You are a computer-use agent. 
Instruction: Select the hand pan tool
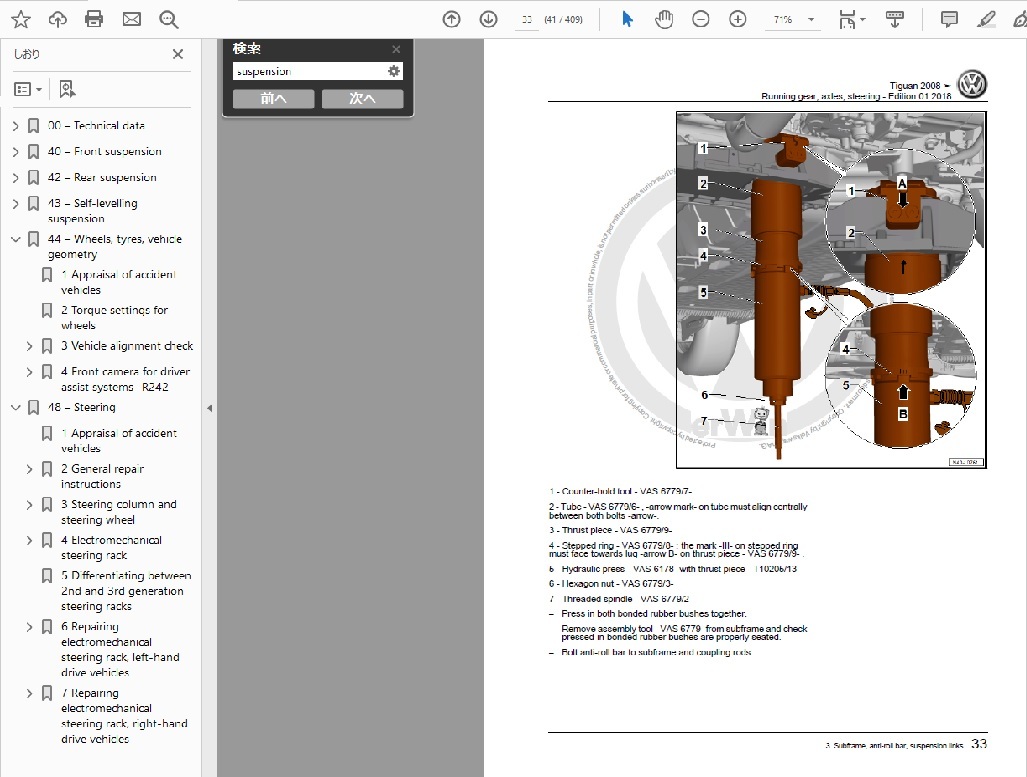click(x=663, y=20)
